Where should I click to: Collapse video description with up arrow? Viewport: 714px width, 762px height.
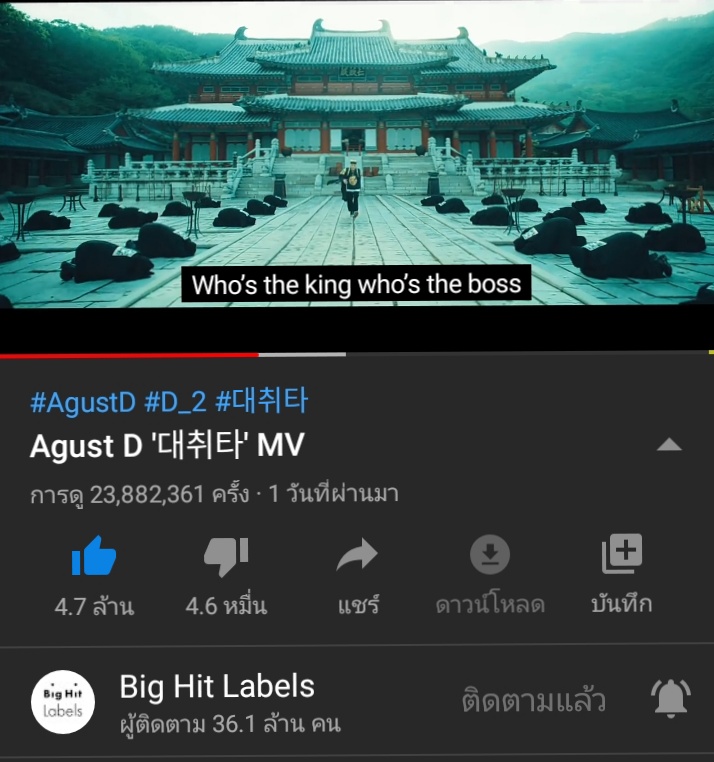(x=669, y=444)
